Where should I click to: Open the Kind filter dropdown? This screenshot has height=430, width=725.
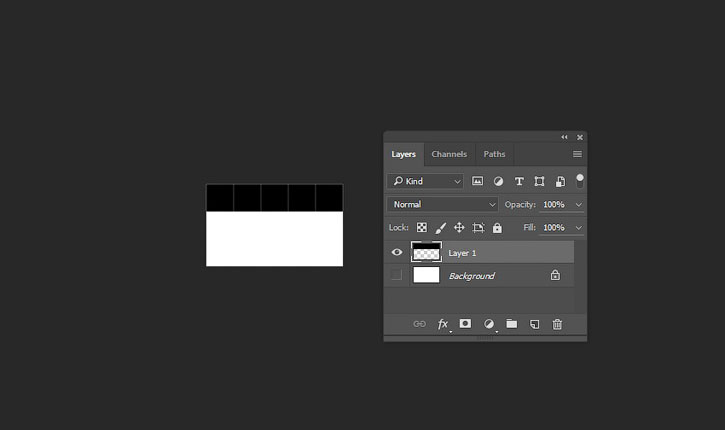click(425, 181)
